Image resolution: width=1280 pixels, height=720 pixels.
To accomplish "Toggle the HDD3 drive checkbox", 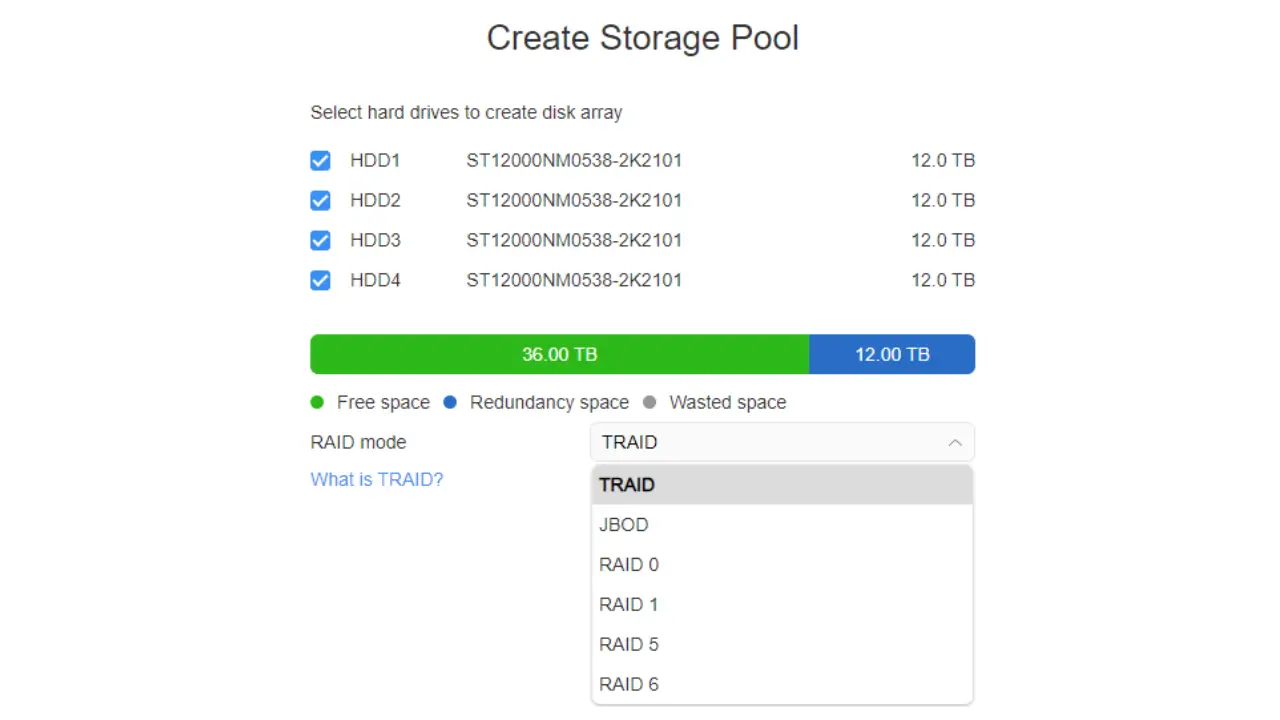I will 320,241.
